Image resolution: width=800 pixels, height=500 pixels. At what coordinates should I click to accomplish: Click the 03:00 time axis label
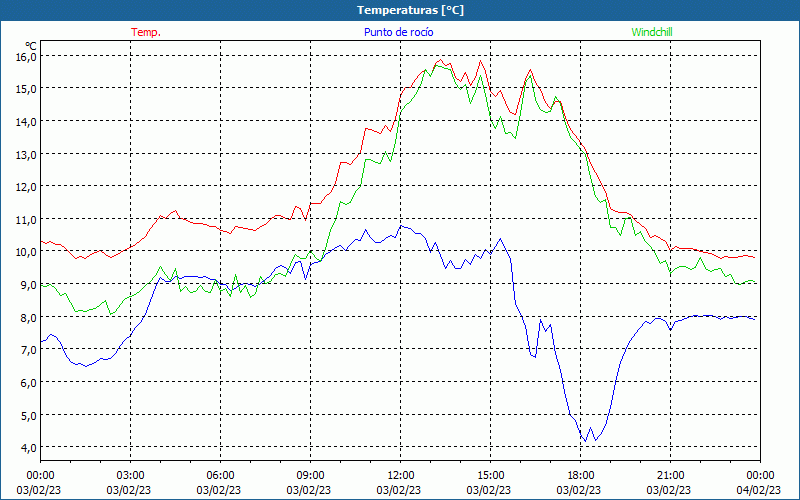point(129,476)
